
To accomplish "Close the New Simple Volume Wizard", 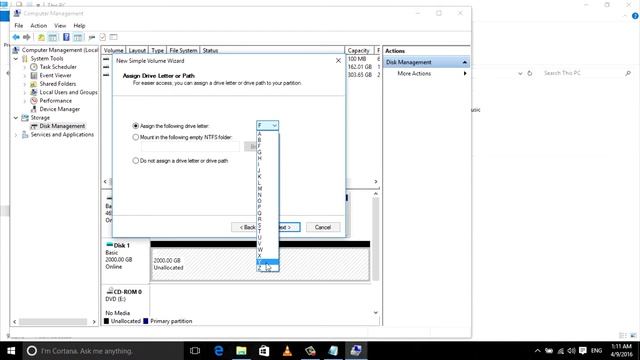I will [x=338, y=61].
